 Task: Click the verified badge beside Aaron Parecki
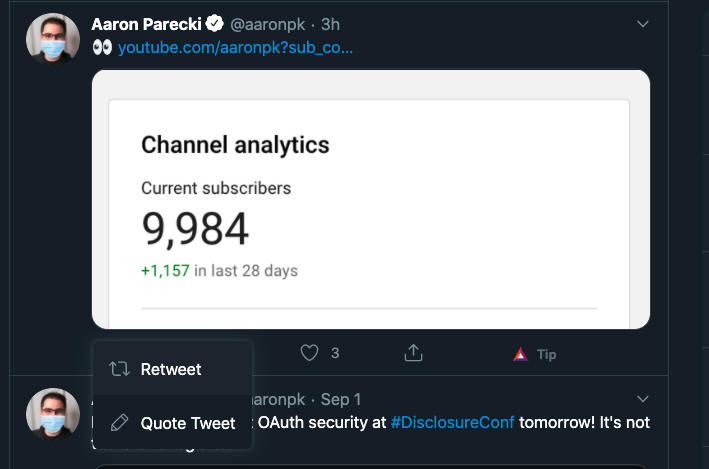[215, 24]
